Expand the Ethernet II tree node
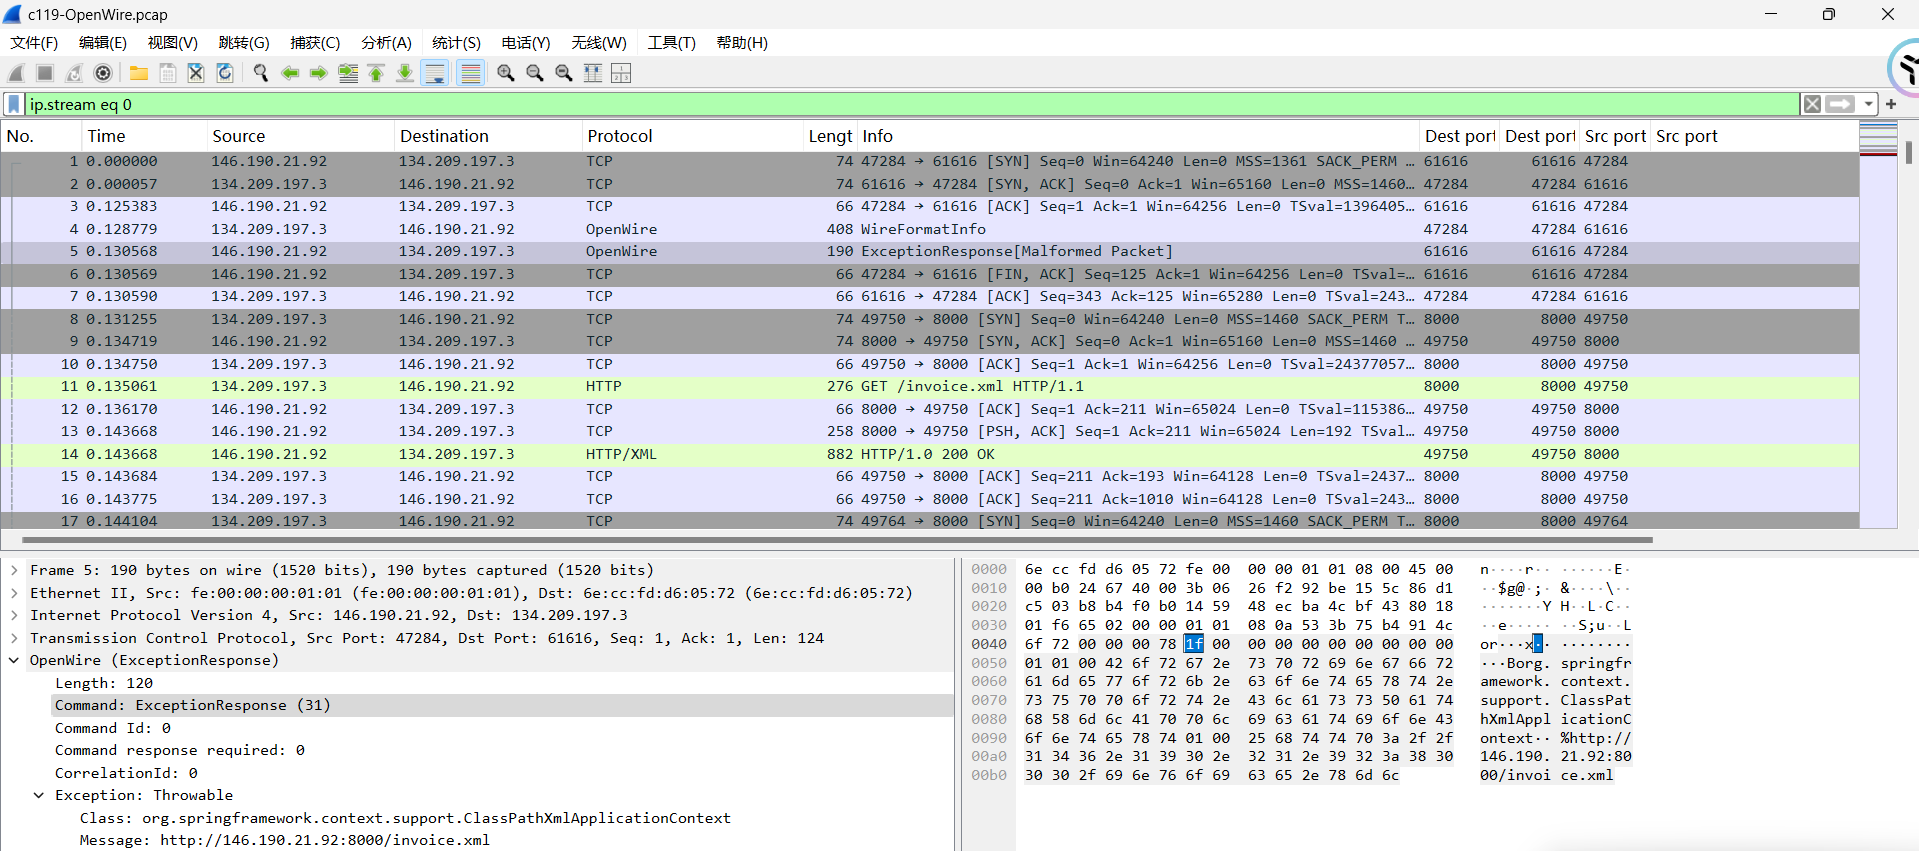This screenshot has height=851, width=1919. [15, 593]
